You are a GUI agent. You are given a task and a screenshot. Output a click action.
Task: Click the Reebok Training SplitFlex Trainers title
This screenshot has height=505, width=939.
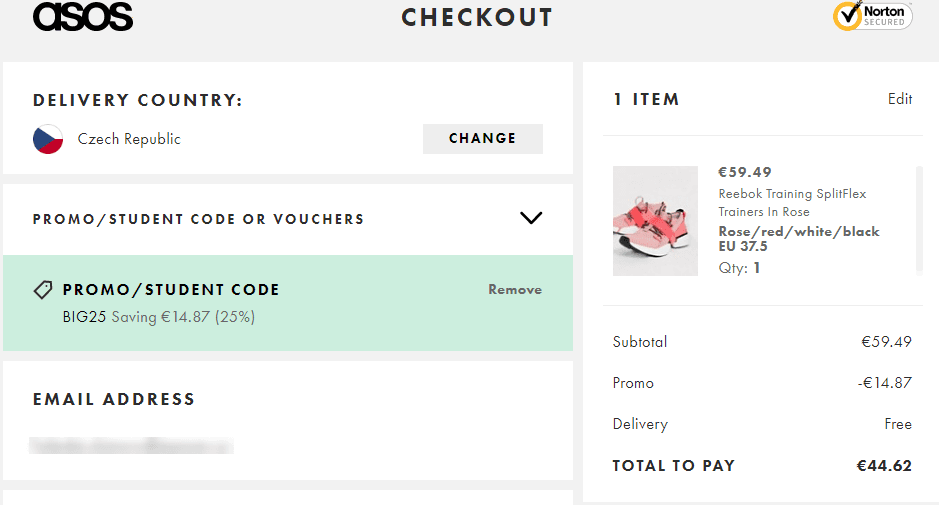(x=792, y=202)
